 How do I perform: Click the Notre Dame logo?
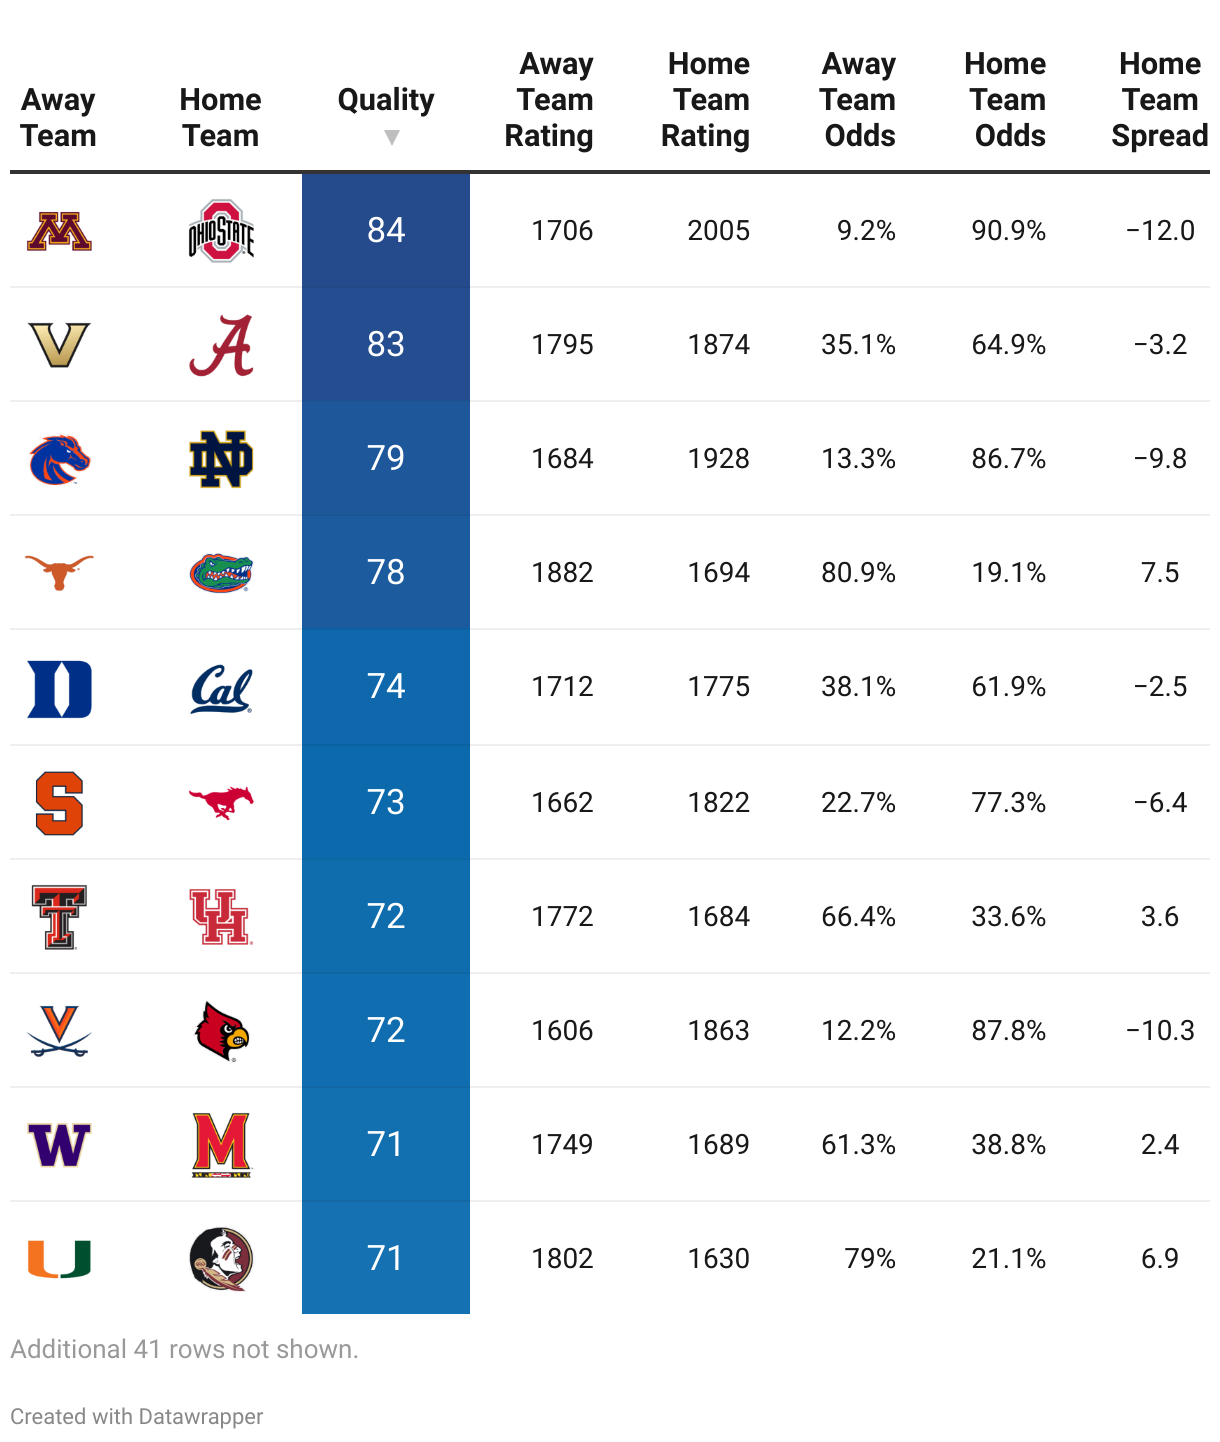click(x=221, y=459)
